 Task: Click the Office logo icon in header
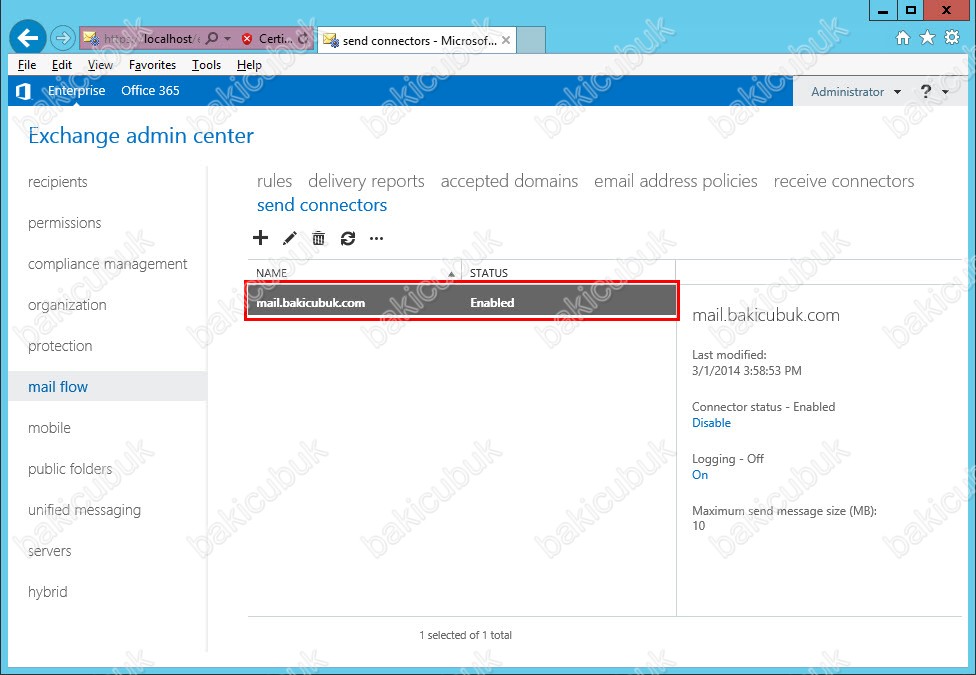click(x=24, y=92)
